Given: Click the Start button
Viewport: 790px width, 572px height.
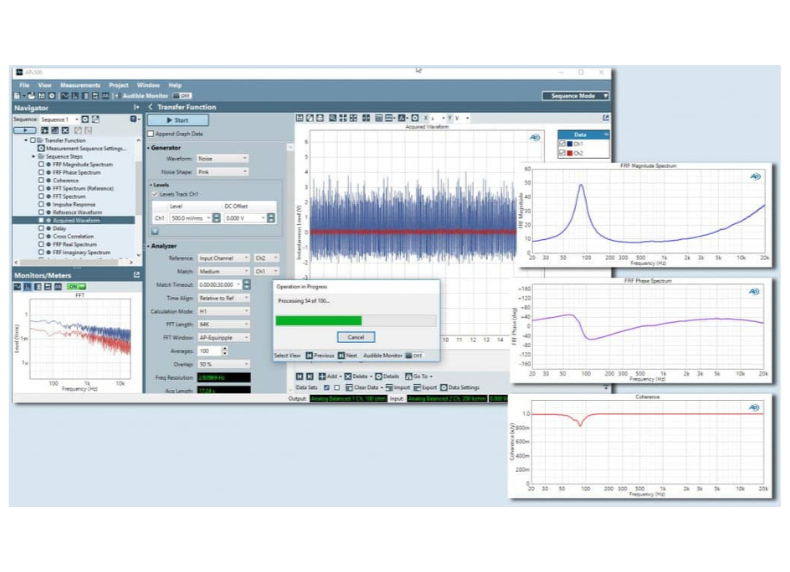Looking at the screenshot, I should [178, 120].
